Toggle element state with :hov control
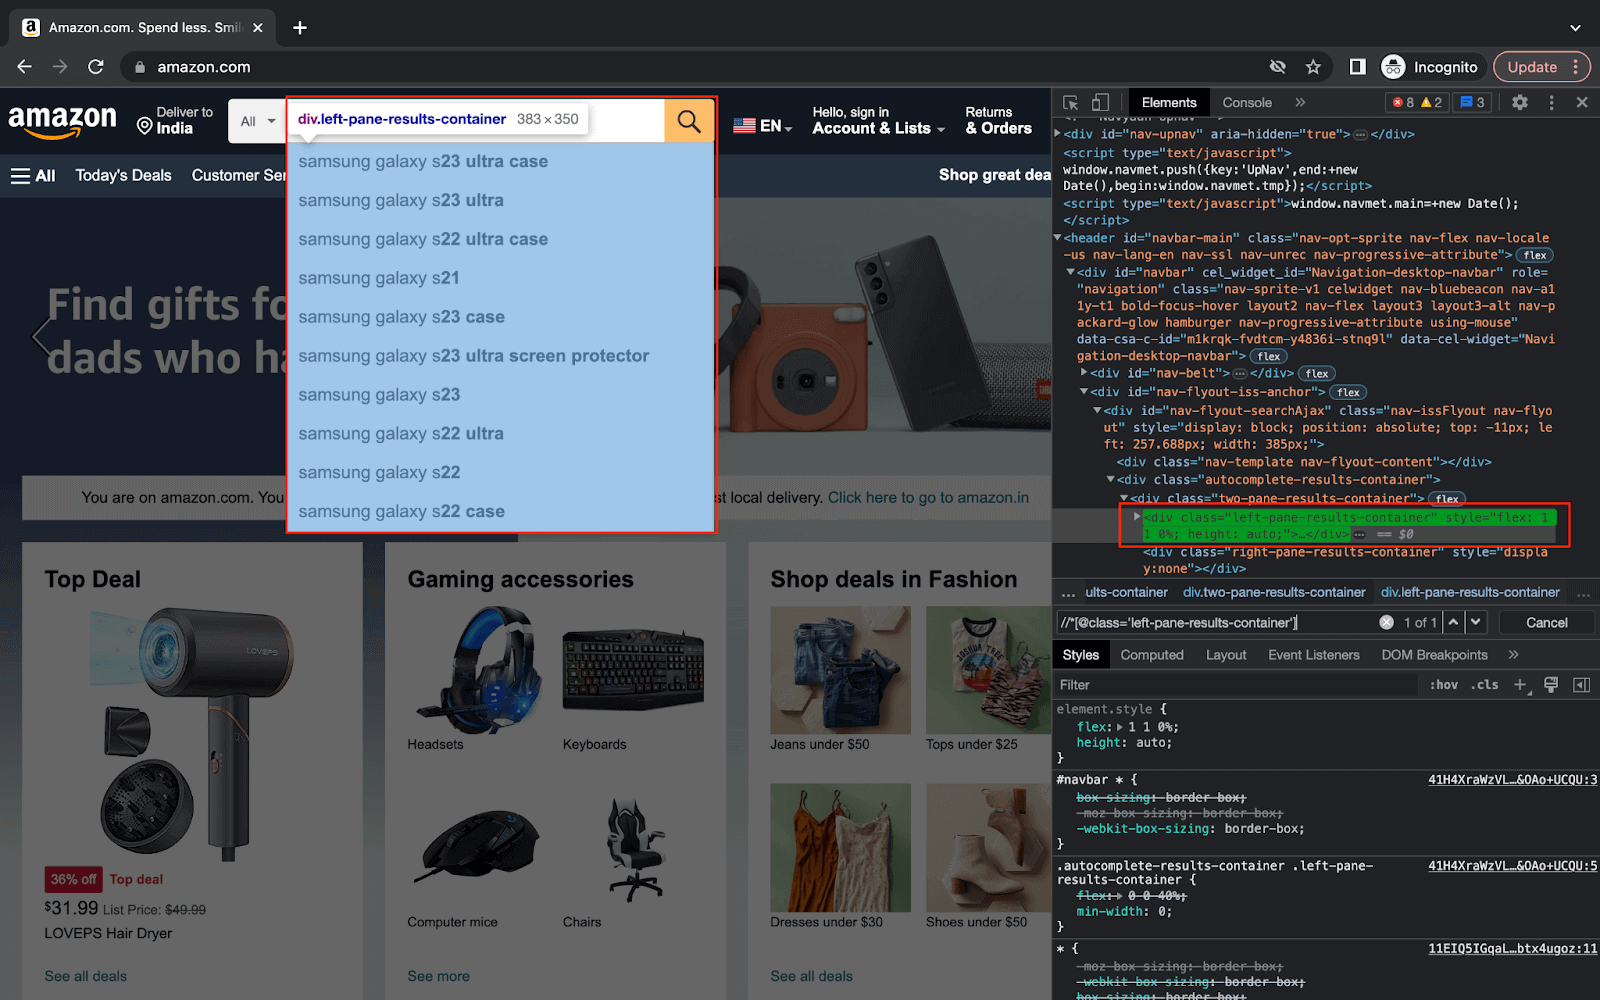This screenshot has height=1000, width=1600. click(1443, 685)
